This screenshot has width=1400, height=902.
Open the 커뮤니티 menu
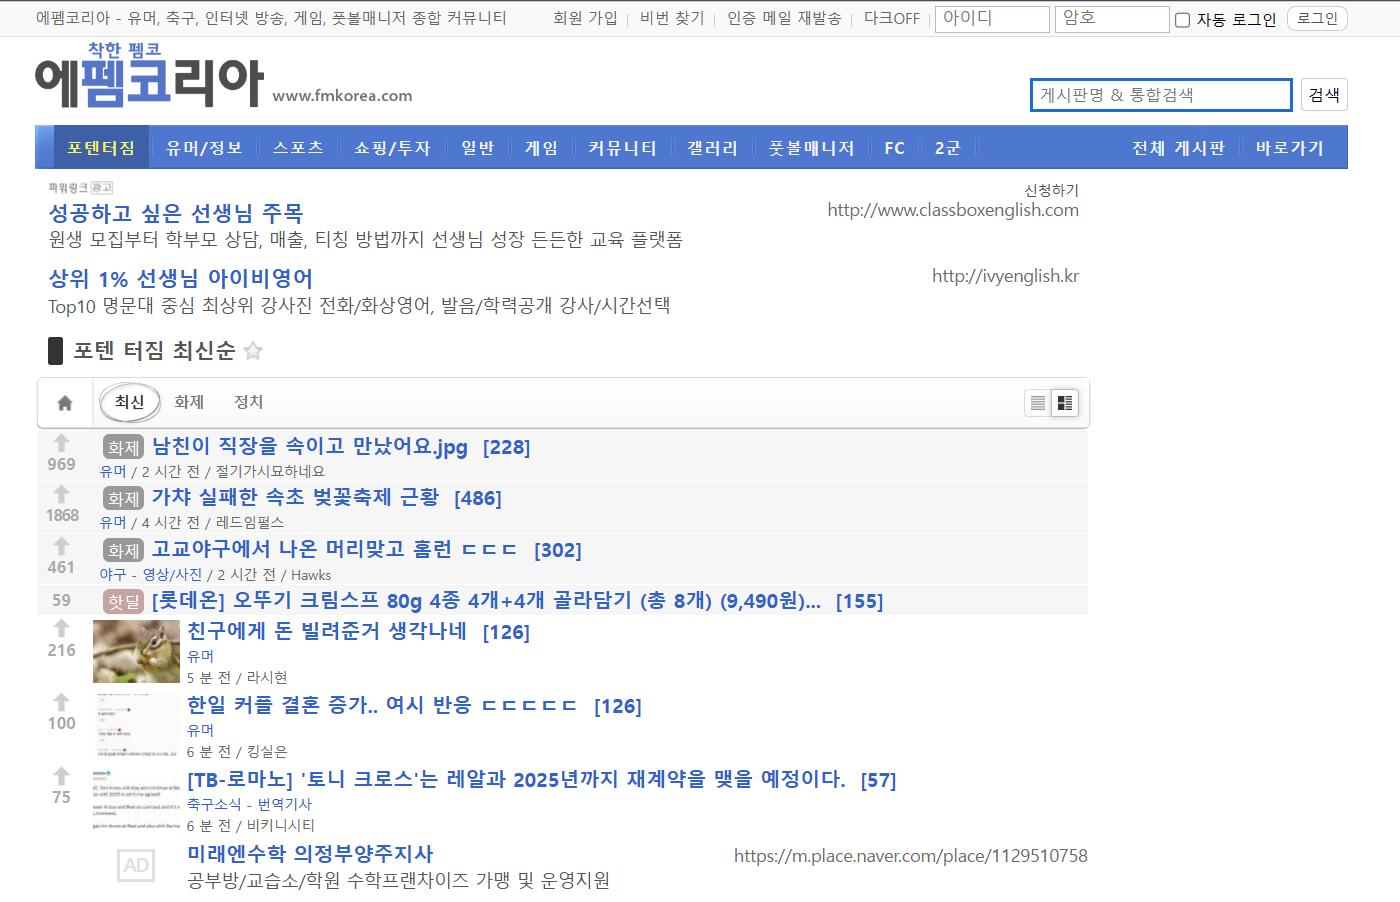click(622, 148)
